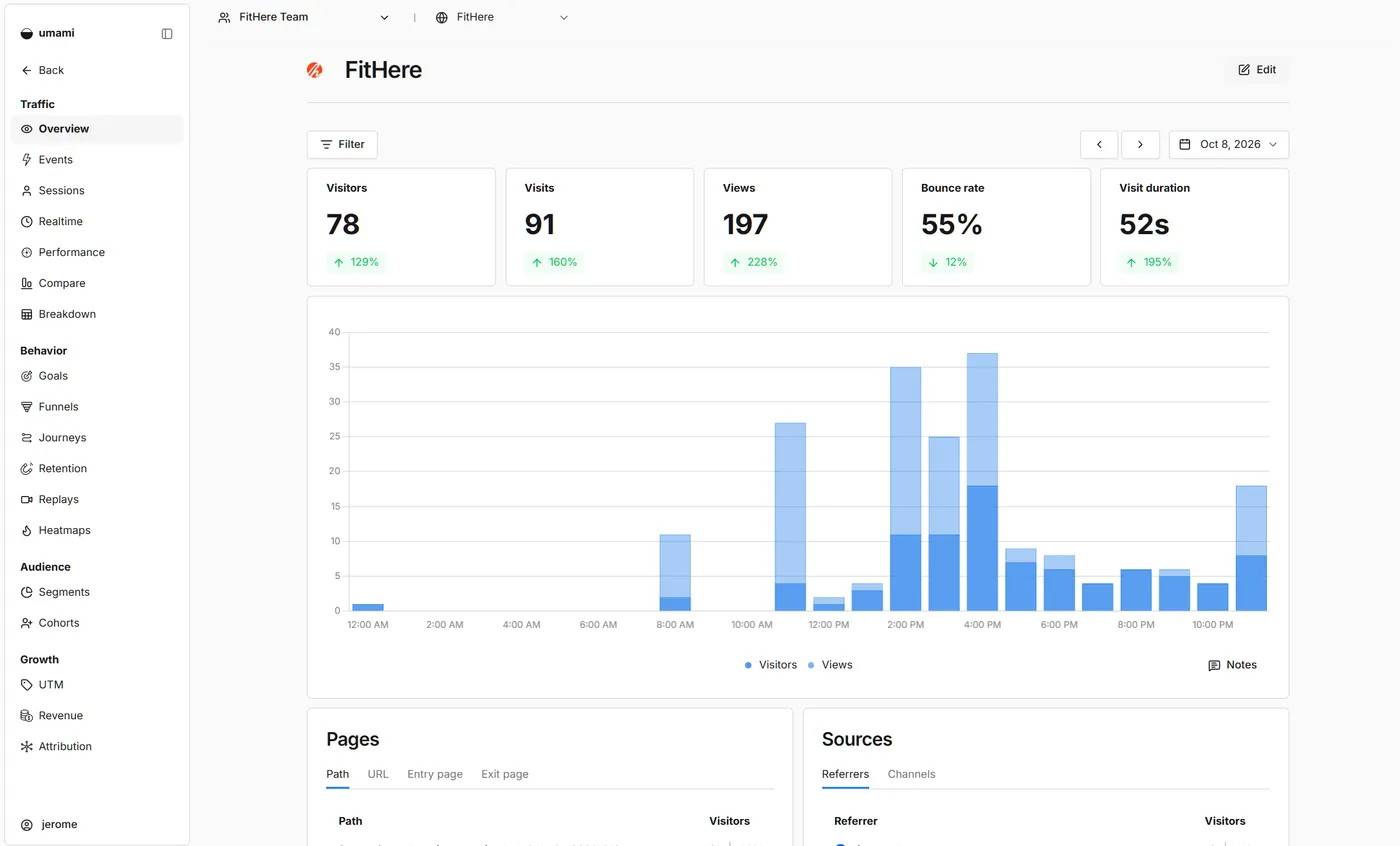Open Cohorts under Audience
Image resolution: width=1400 pixels, height=846 pixels.
97,624
